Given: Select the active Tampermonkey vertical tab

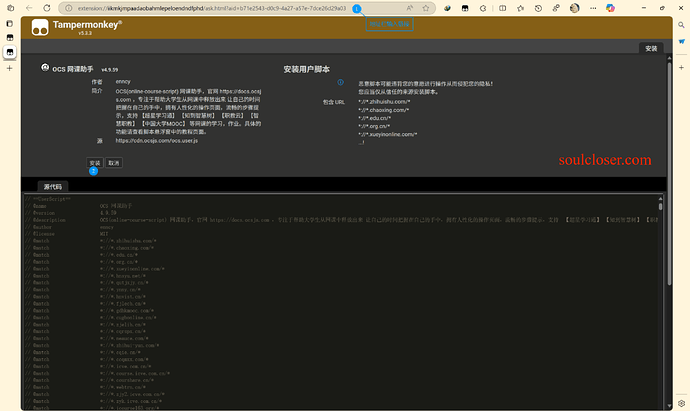Looking at the screenshot, I should 10,52.
